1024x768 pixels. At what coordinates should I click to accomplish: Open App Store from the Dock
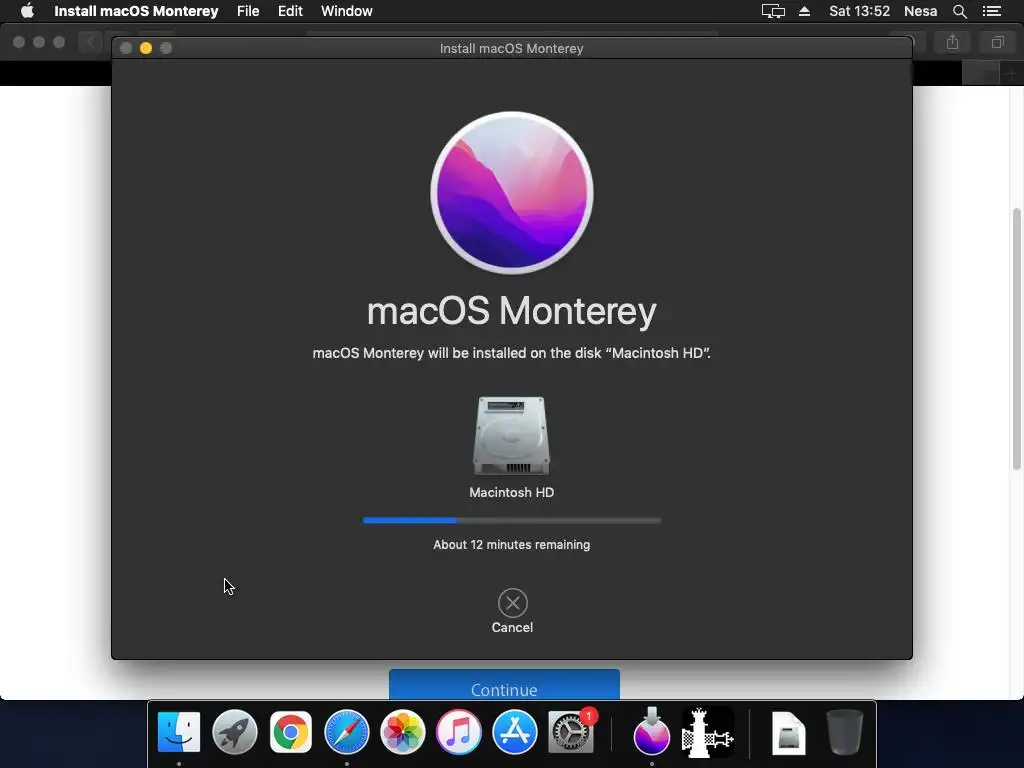[x=515, y=731]
